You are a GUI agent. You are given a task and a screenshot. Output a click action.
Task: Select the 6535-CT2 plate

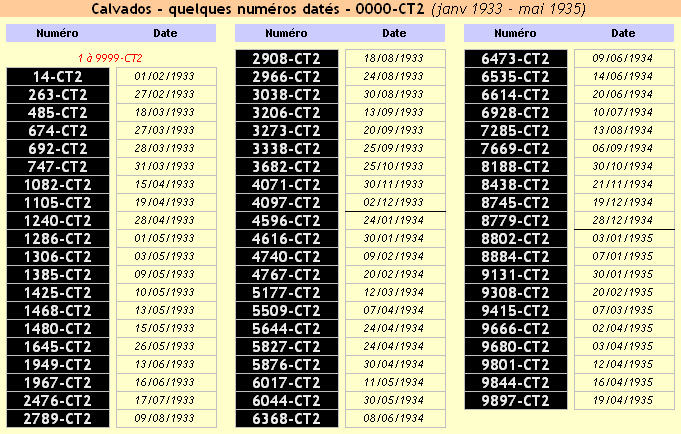click(x=516, y=76)
